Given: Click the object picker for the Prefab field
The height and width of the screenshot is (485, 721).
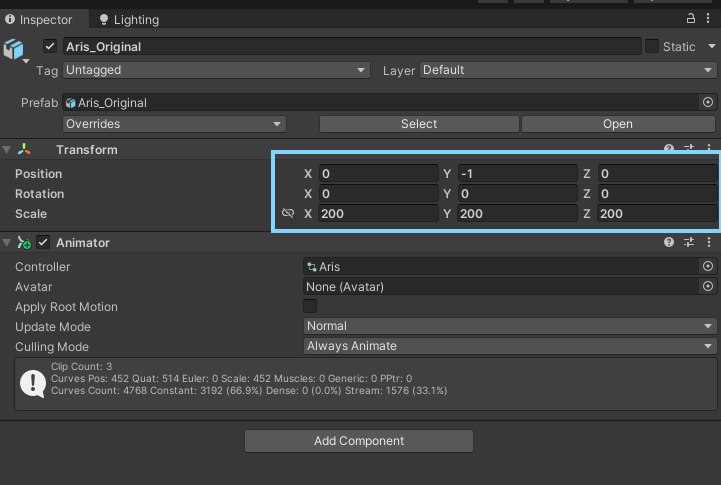Looking at the screenshot, I should click(708, 102).
